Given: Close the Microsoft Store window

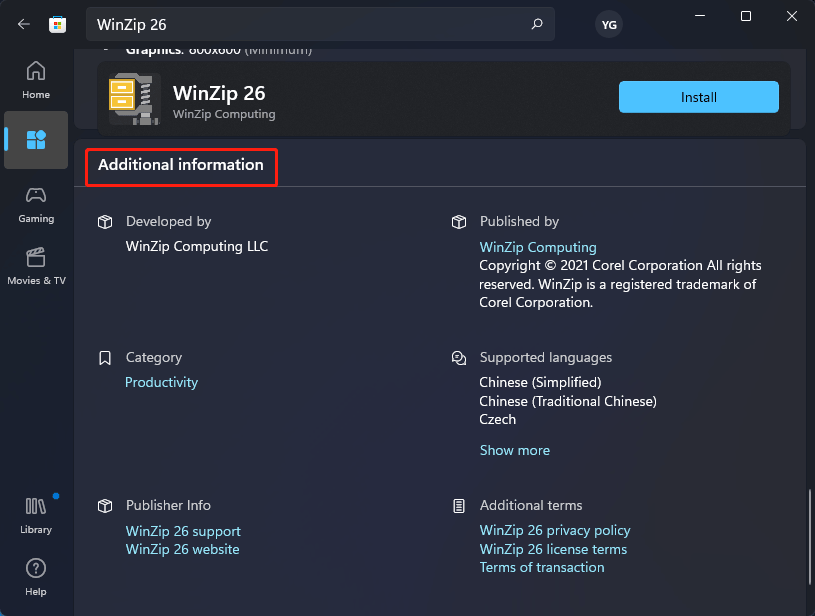Looking at the screenshot, I should [792, 16].
